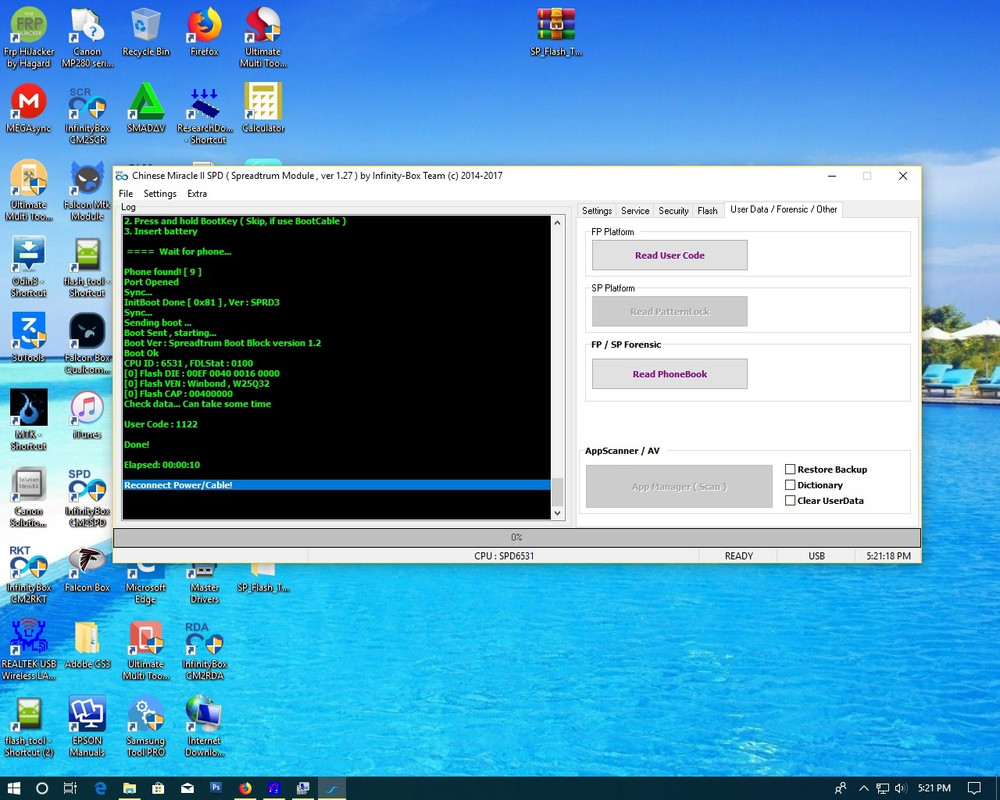Viewport: 1000px width, 800px height.
Task: Select the Calculator desktop icon
Action: (263, 108)
